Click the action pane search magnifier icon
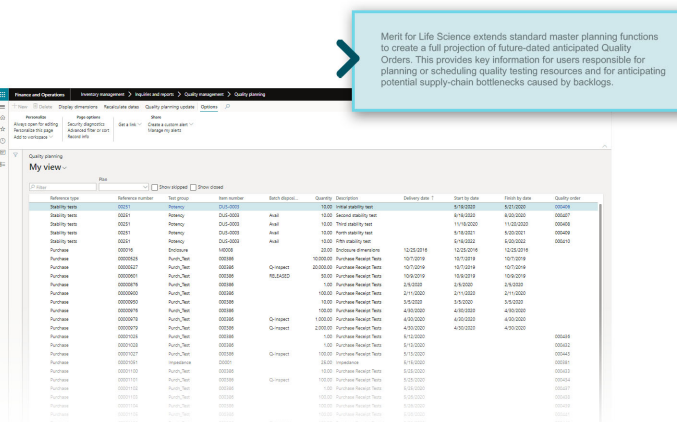677x422 pixels. tap(228, 107)
